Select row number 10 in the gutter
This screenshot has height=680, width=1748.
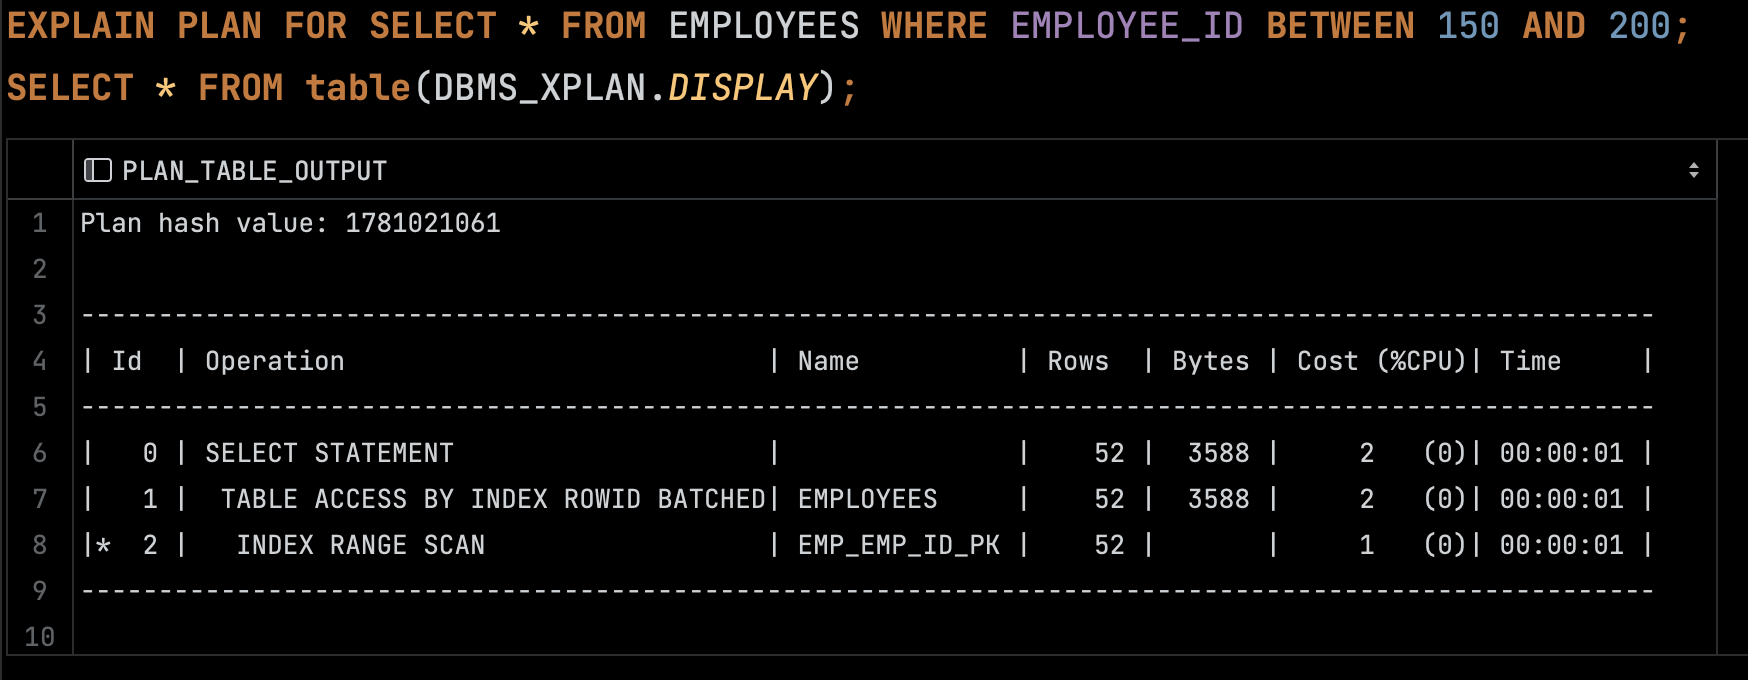coord(40,637)
